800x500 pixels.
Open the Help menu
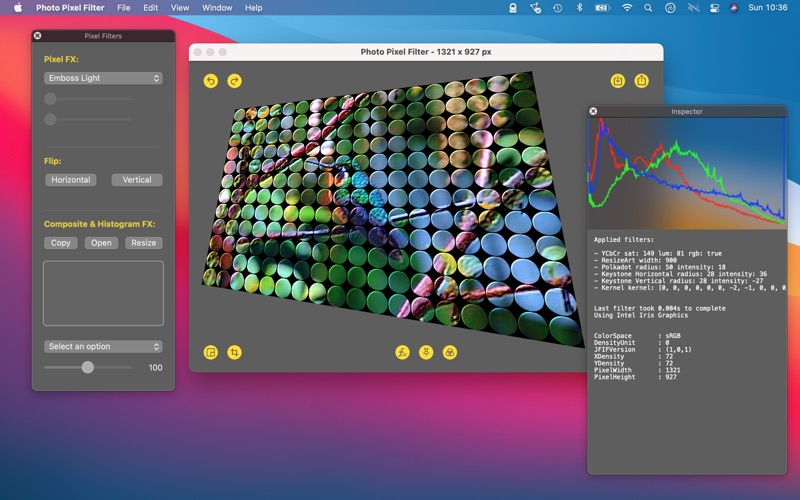coord(254,8)
